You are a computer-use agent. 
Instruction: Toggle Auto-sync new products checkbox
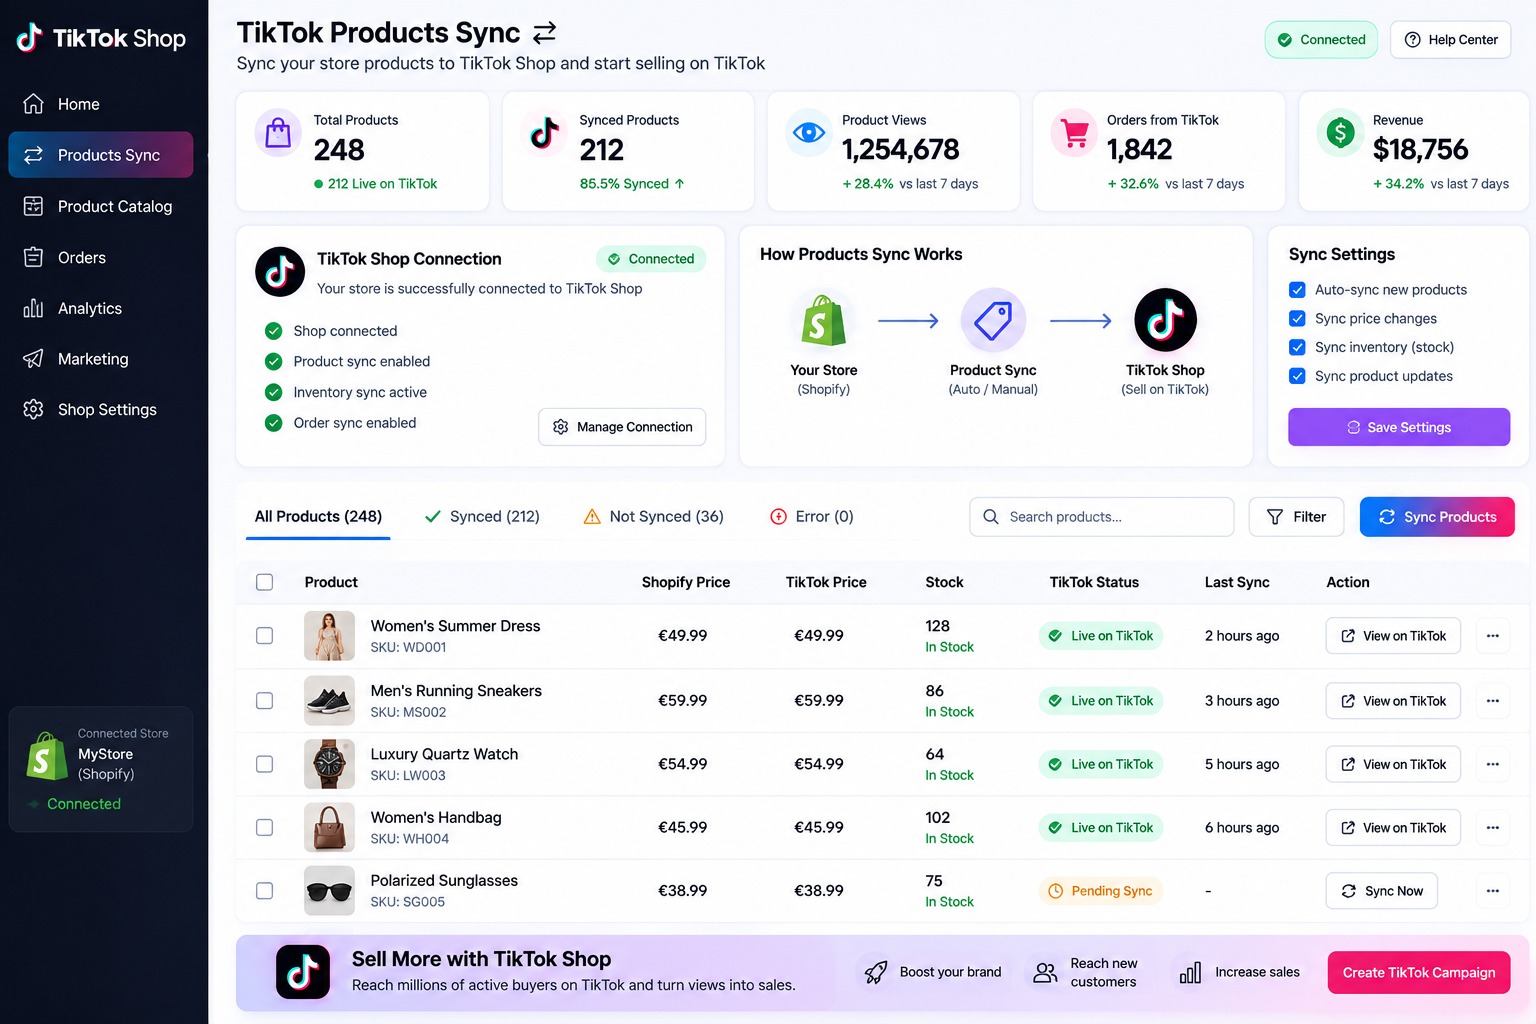[x=1297, y=290]
